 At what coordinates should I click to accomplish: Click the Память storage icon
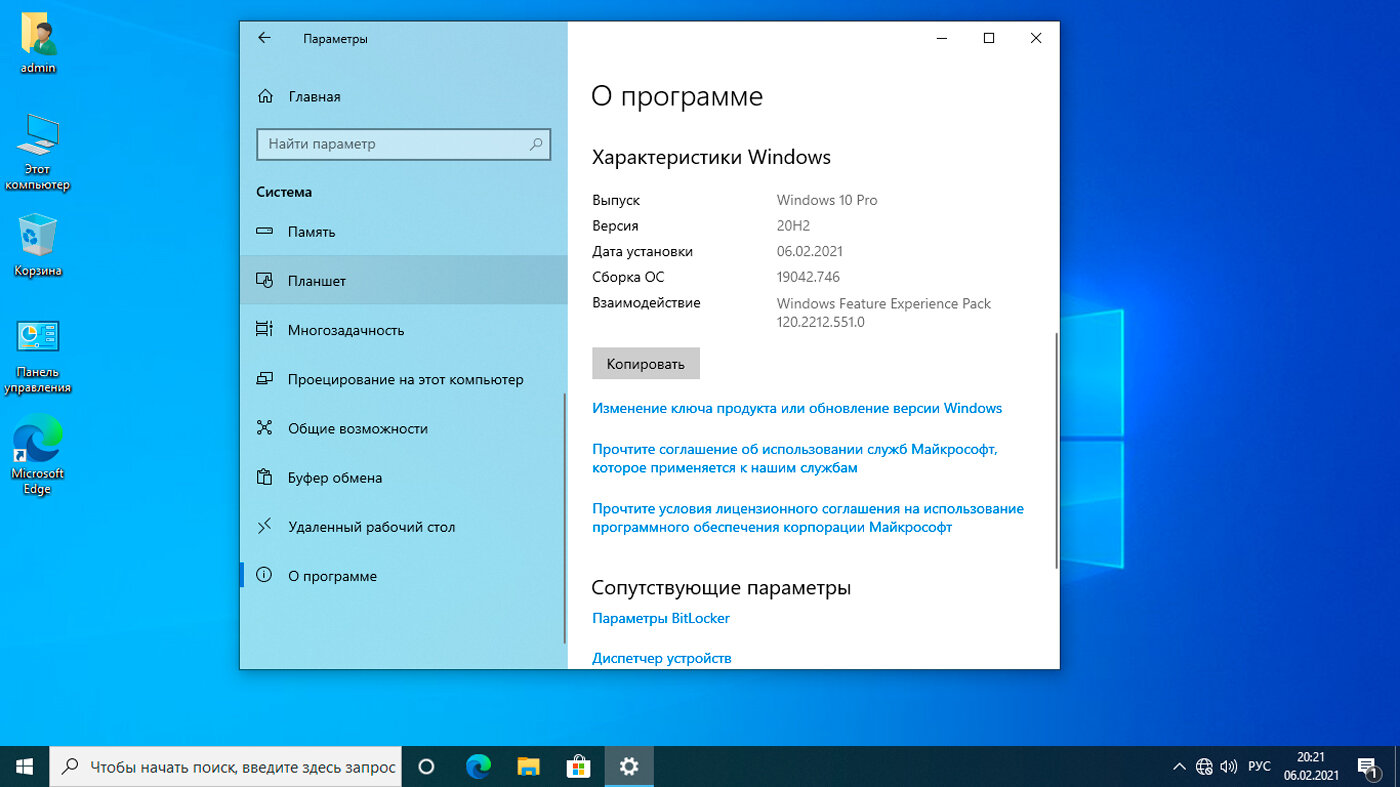[x=264, y=231]
